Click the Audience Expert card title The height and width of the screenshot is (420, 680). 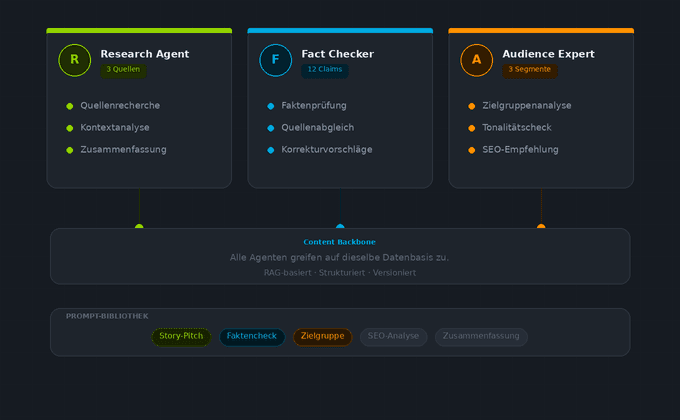(548, 54)
